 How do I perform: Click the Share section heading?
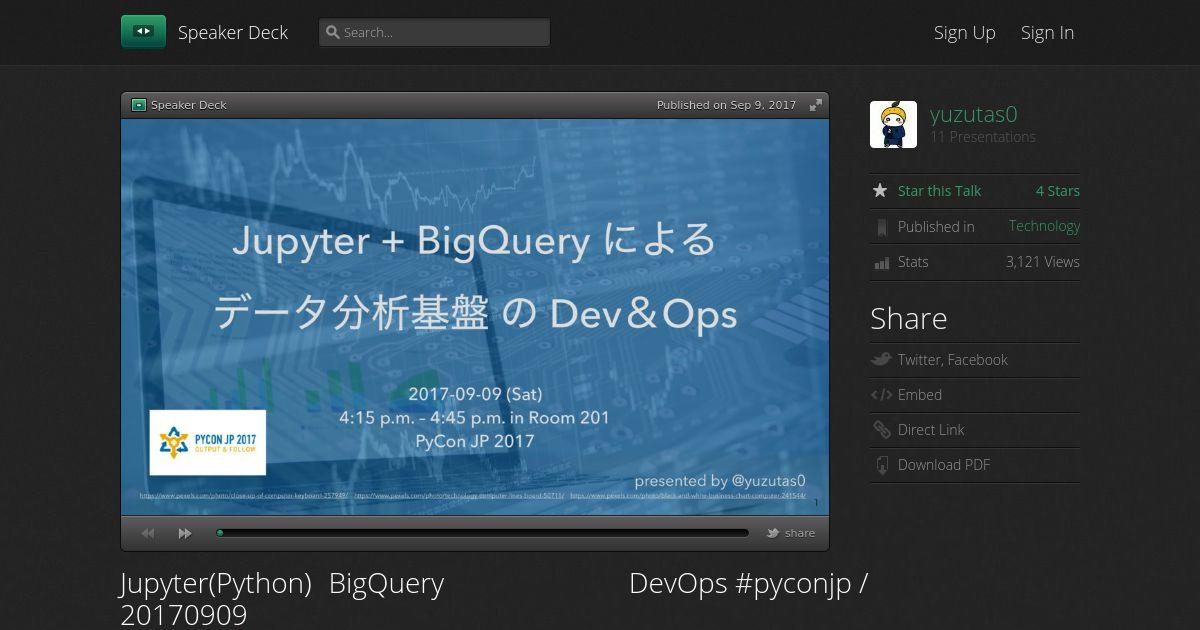click(909, 318)
